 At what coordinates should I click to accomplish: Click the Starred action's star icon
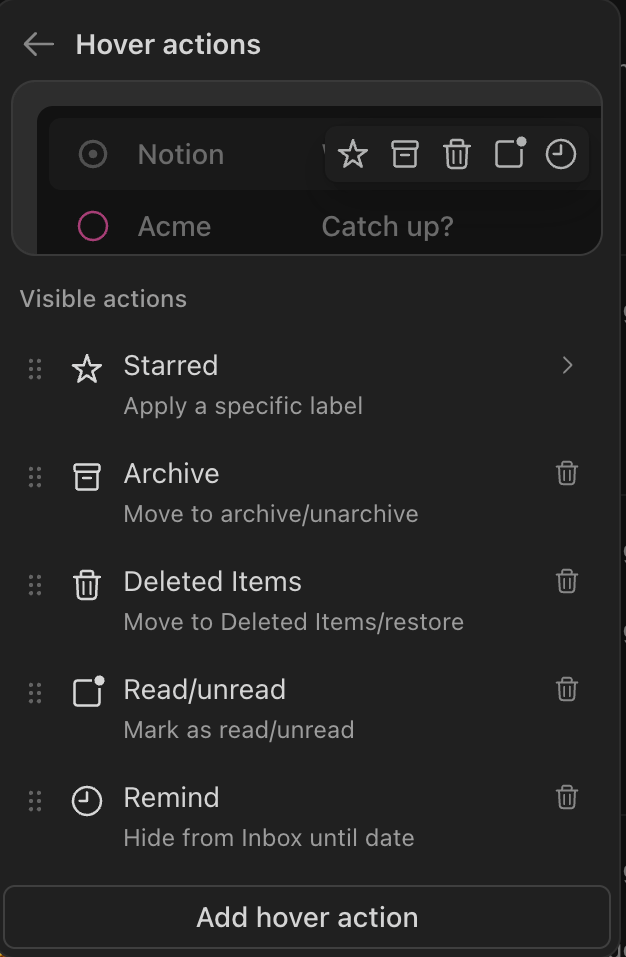[87, 368]
